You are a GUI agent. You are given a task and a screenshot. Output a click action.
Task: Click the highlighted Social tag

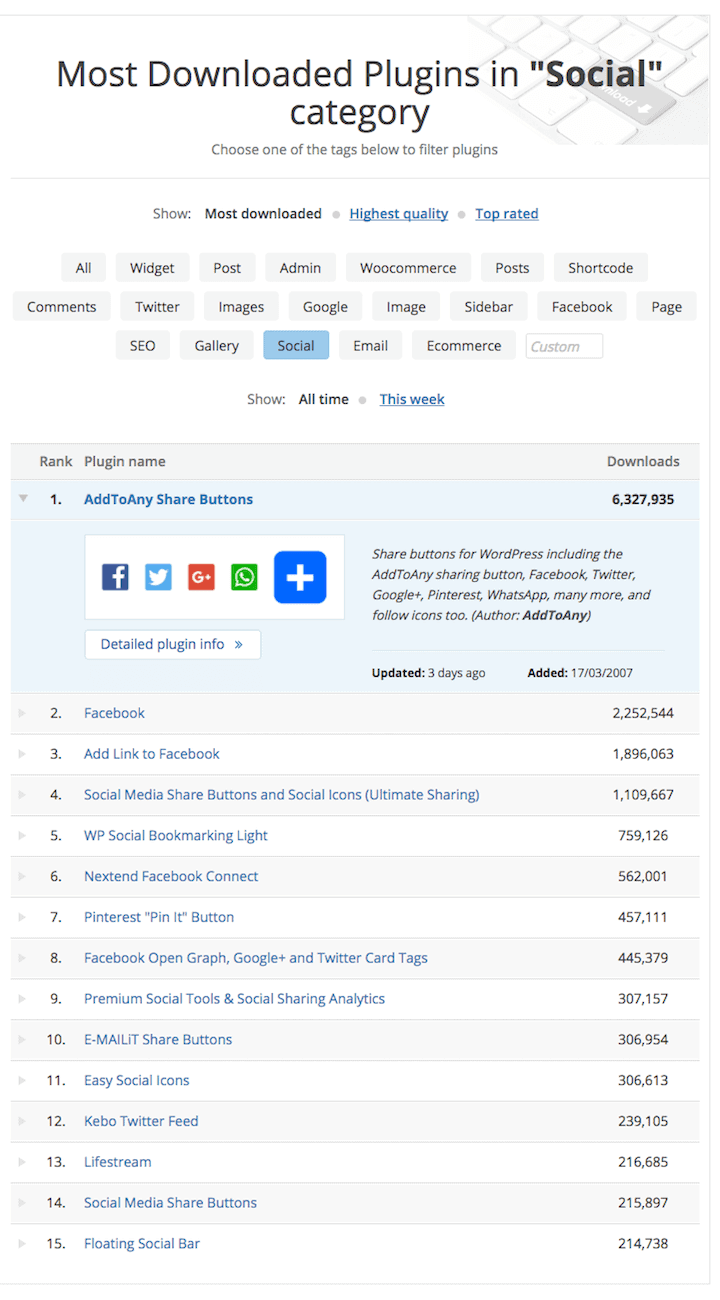pyautogui.click(x=296, y=346)
